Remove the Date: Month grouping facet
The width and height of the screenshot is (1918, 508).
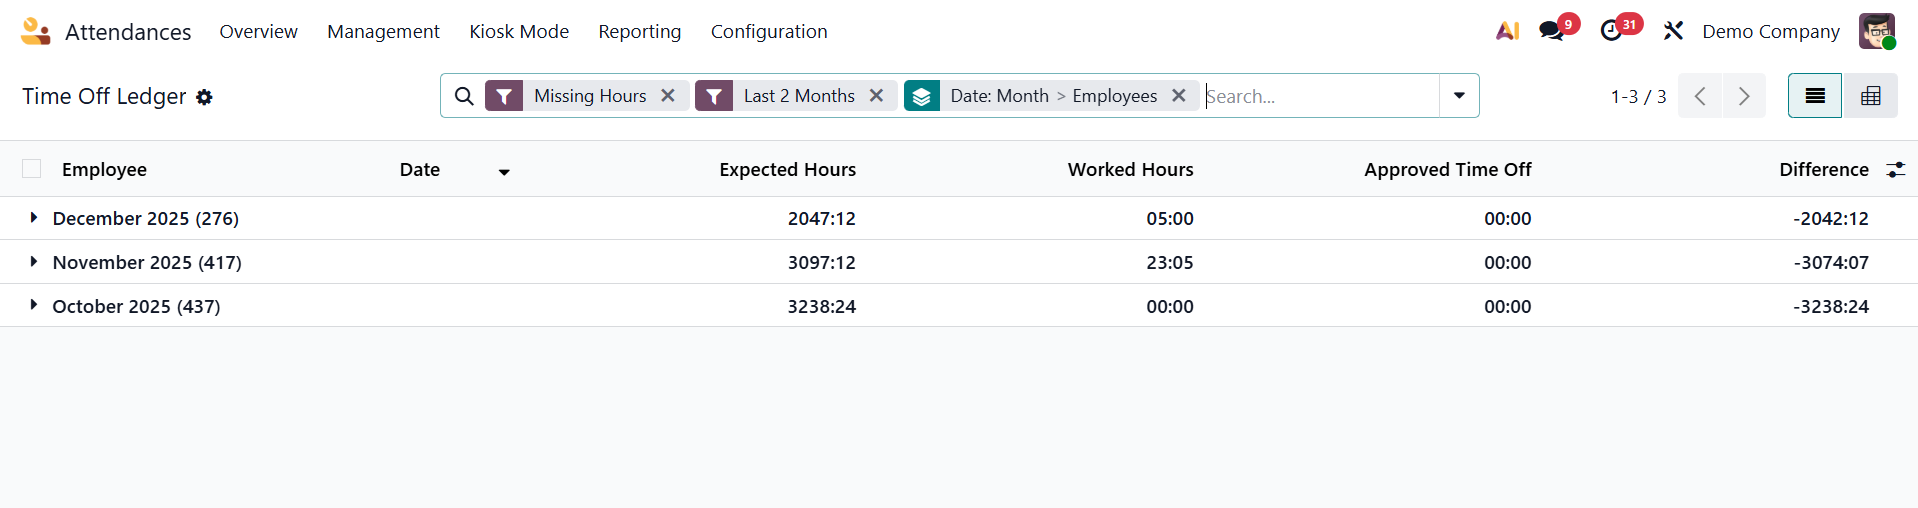(x=1179, y=96)
